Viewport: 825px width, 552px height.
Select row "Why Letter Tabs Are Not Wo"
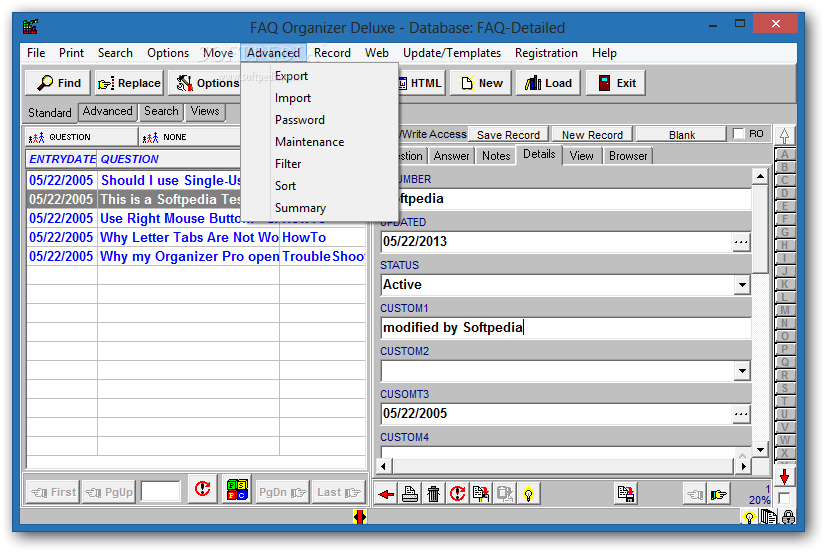[196, 237]
